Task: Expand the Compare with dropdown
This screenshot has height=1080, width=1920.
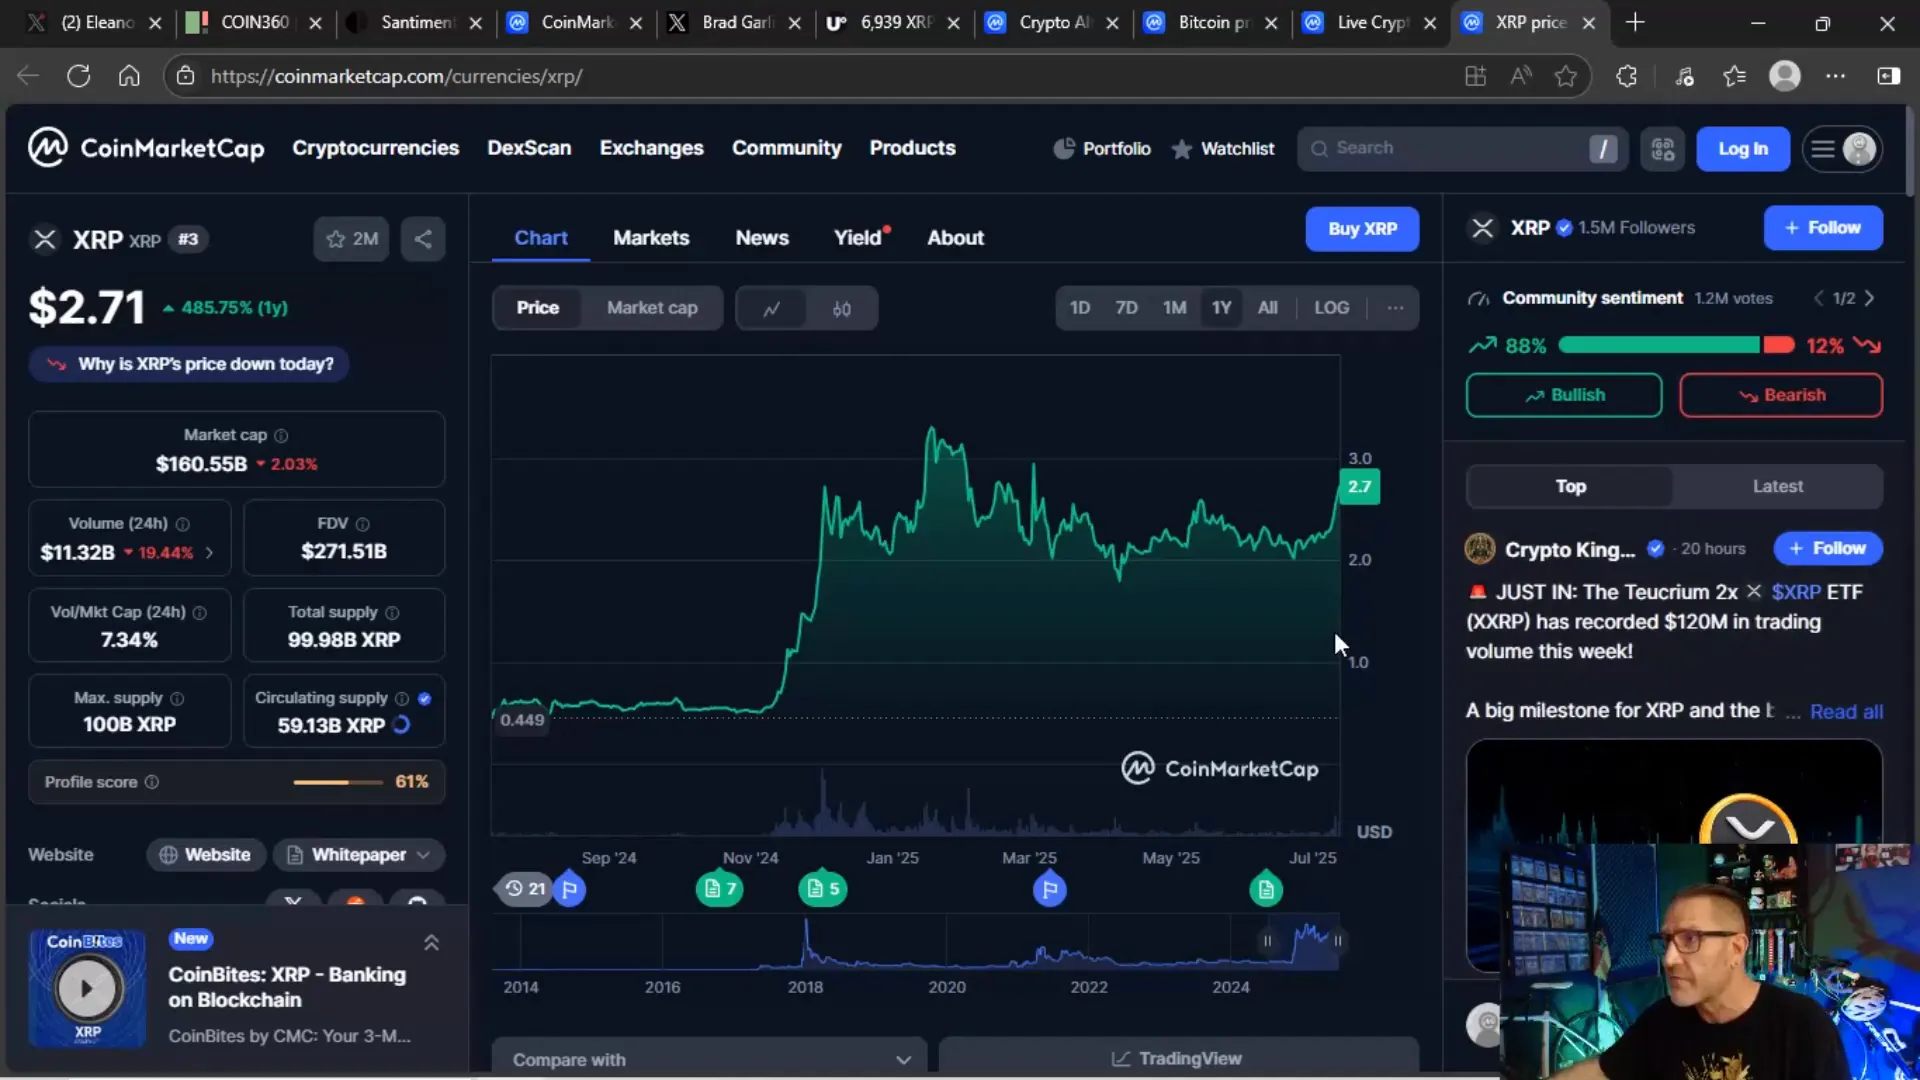Action: coord(709,1059)
